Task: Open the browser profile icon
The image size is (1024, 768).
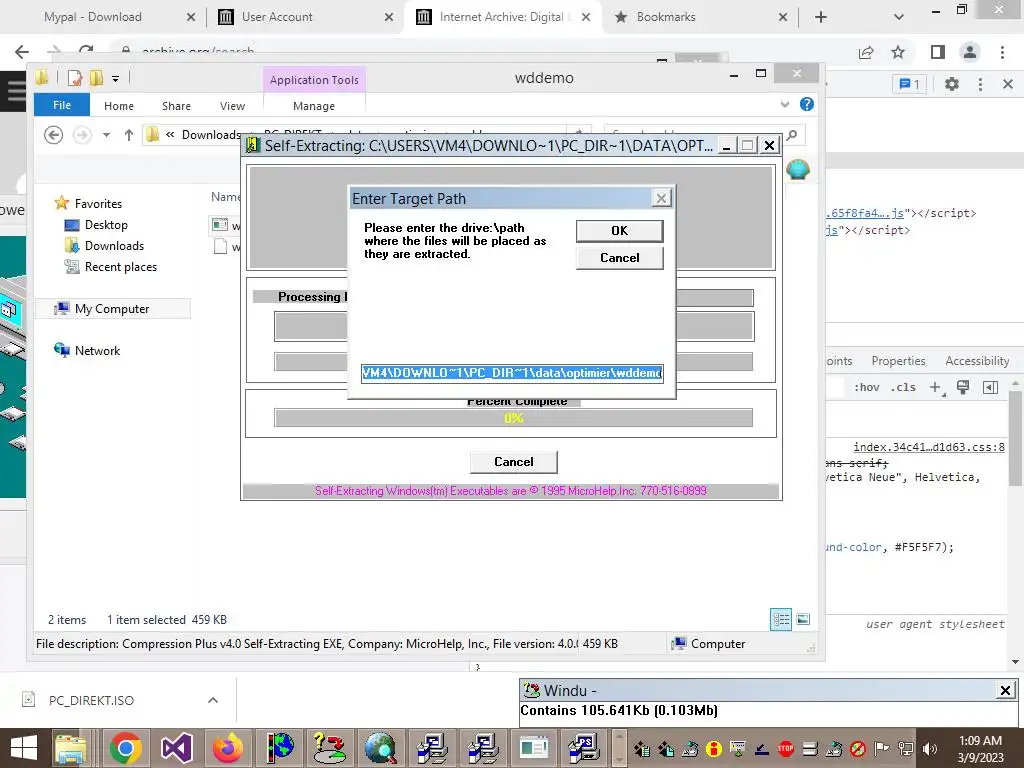Action: pyautogui.click(x=970, y=52)
